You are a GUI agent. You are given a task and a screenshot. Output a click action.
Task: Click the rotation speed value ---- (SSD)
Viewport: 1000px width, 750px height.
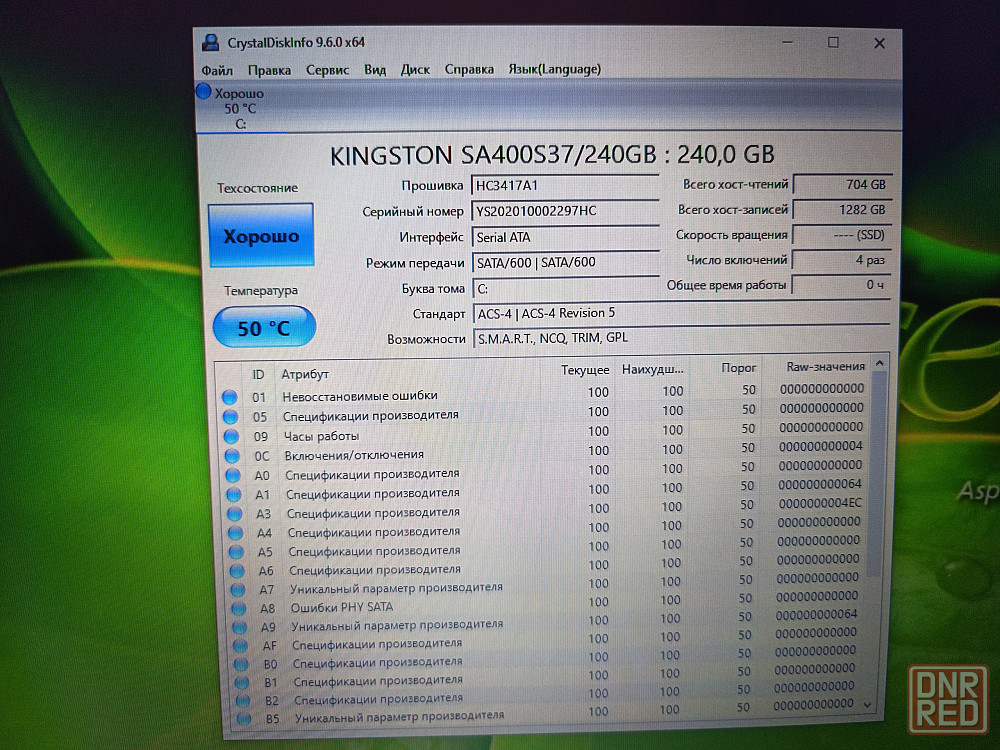[841, 235]
